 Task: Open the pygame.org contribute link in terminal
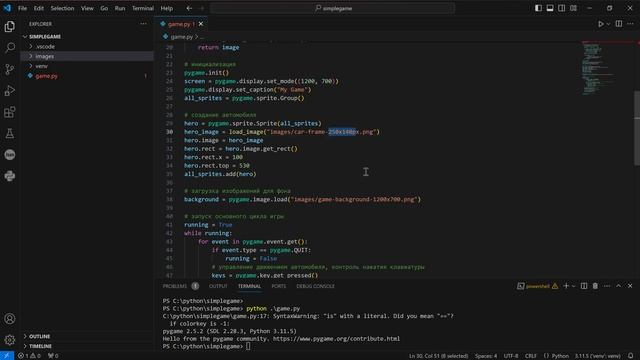tap(336, 339)
